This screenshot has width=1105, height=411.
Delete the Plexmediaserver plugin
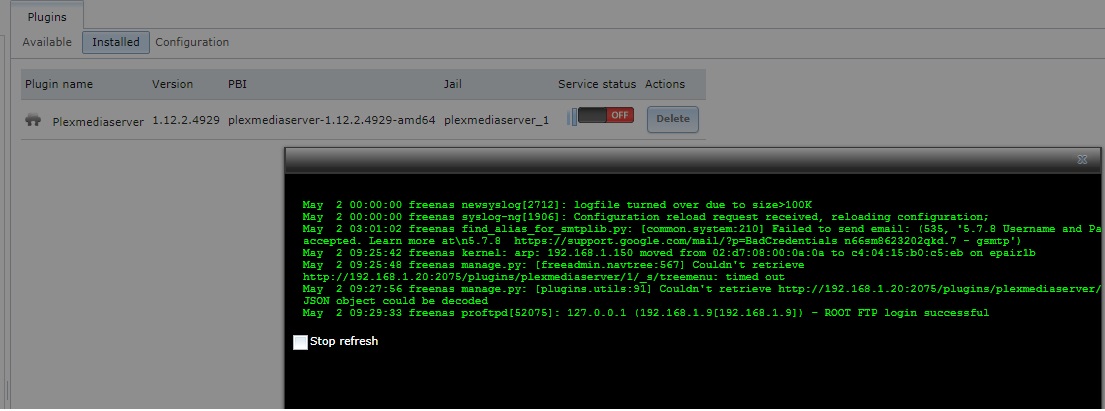point(673,119)
